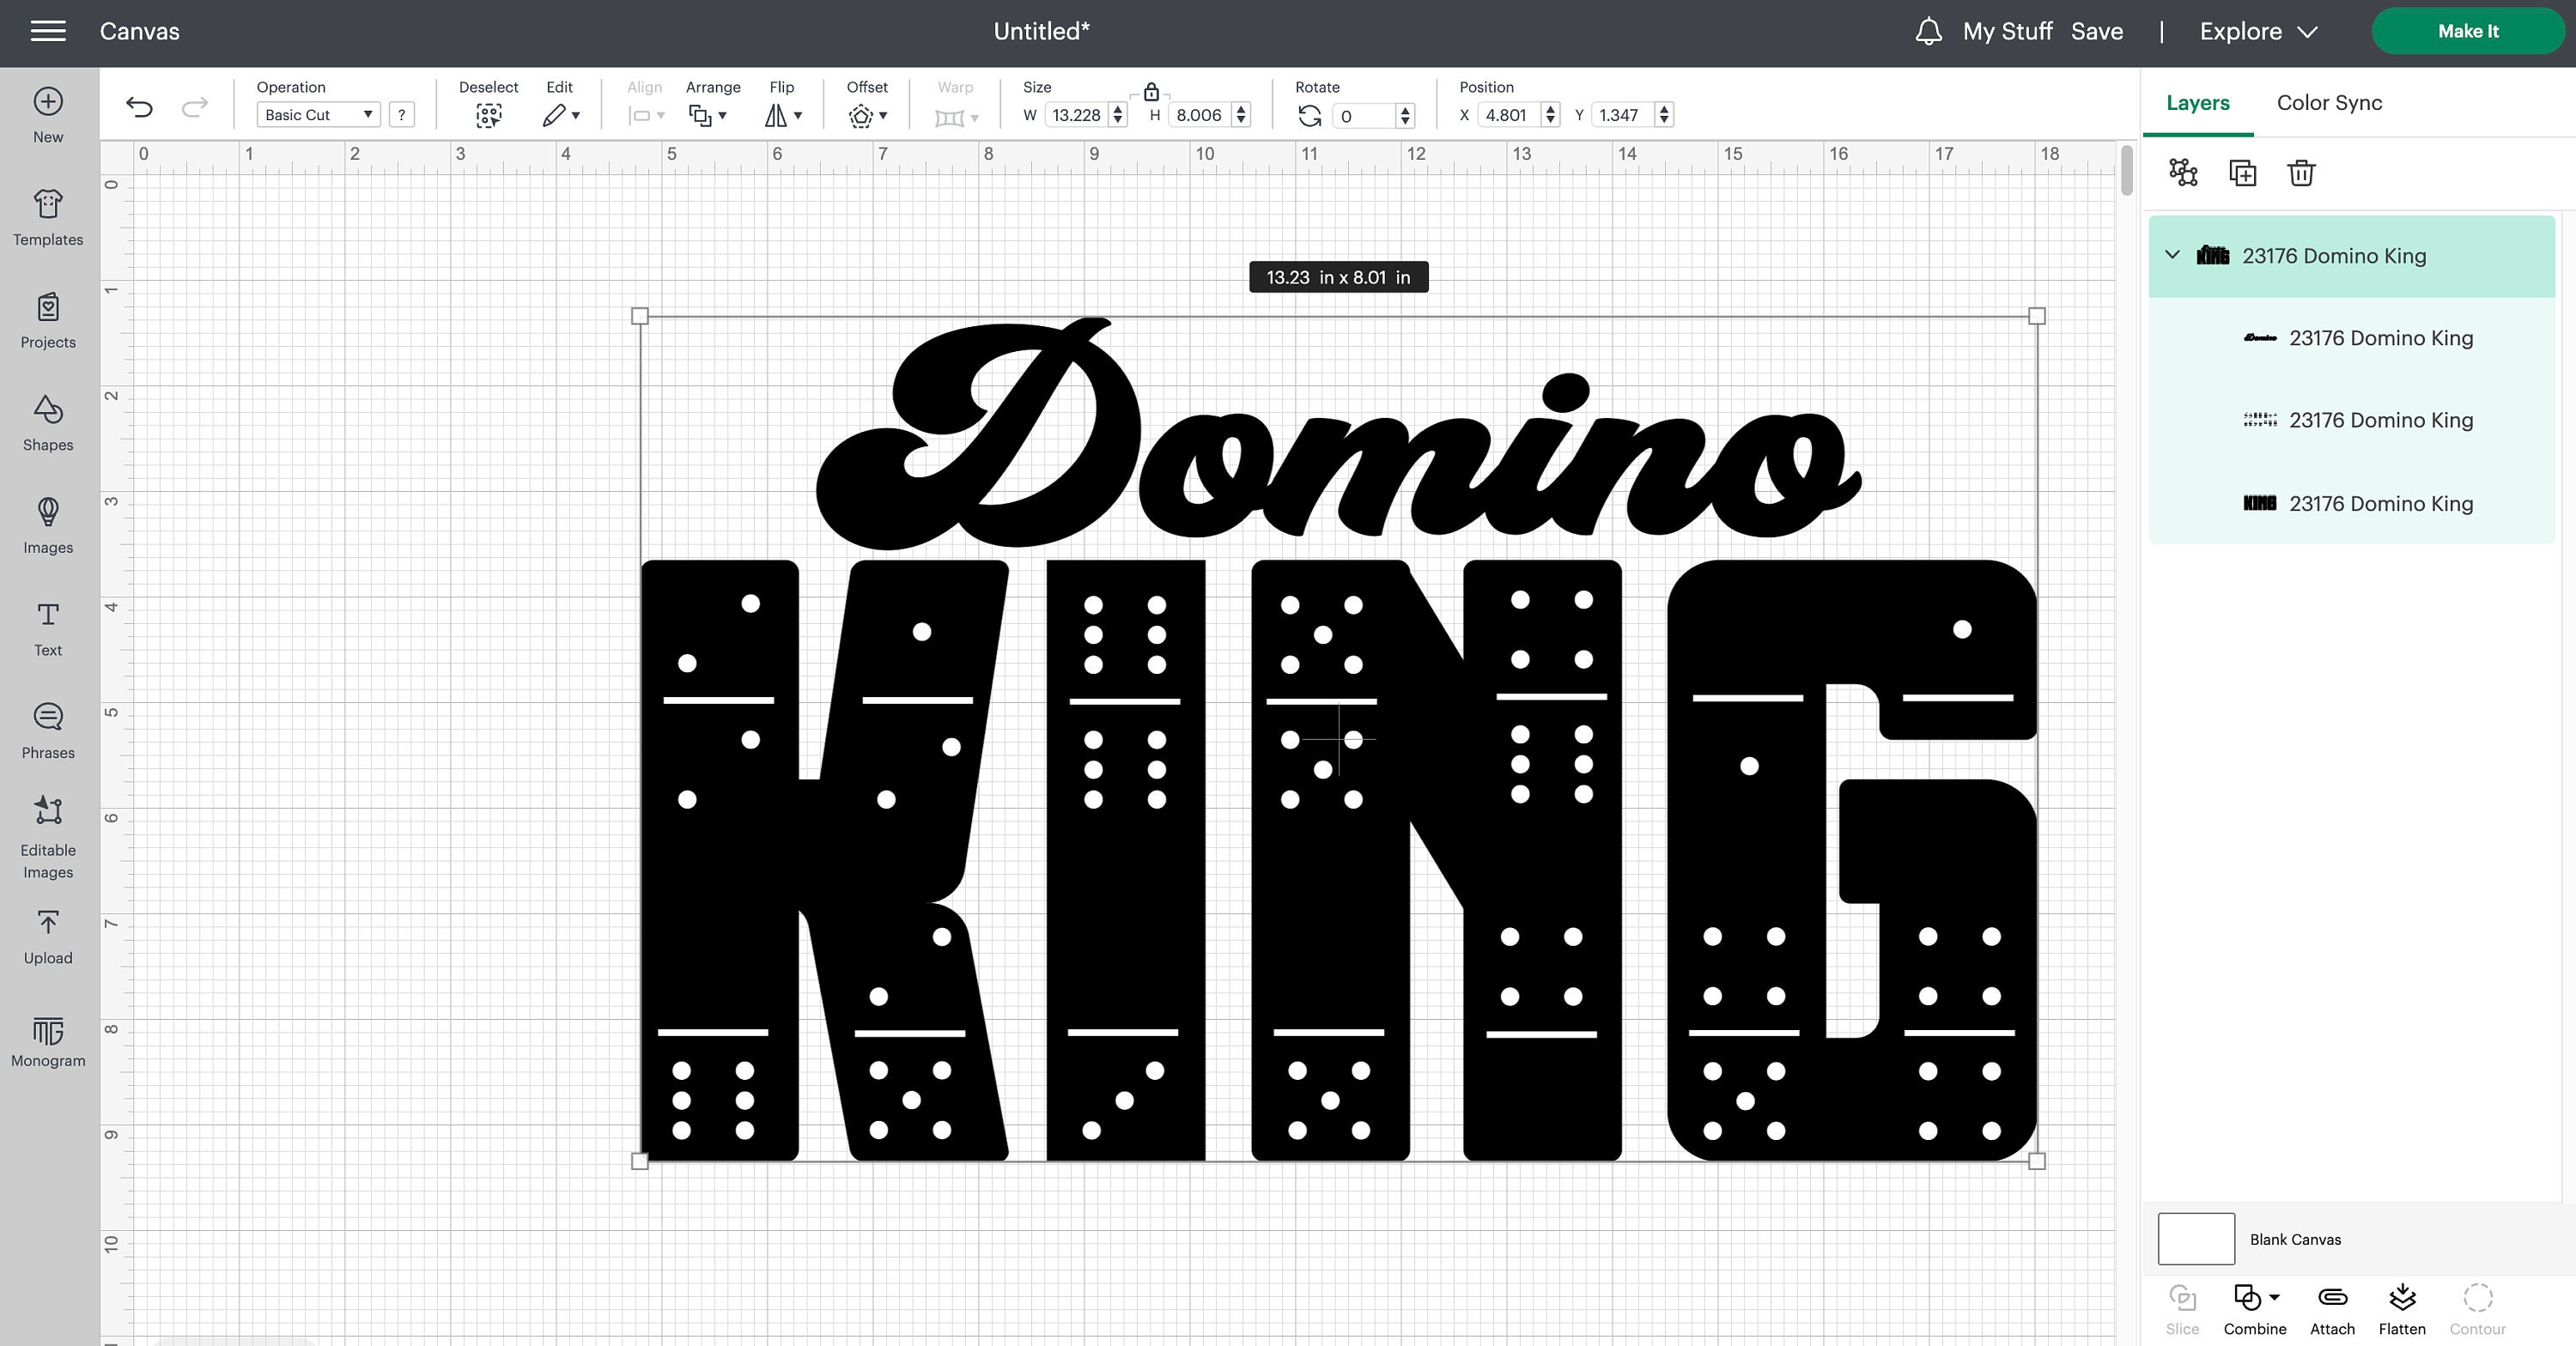This screenshot has height=1346, width=2576.
Task: Select the Text tool
Action: [x=48, y=628]
